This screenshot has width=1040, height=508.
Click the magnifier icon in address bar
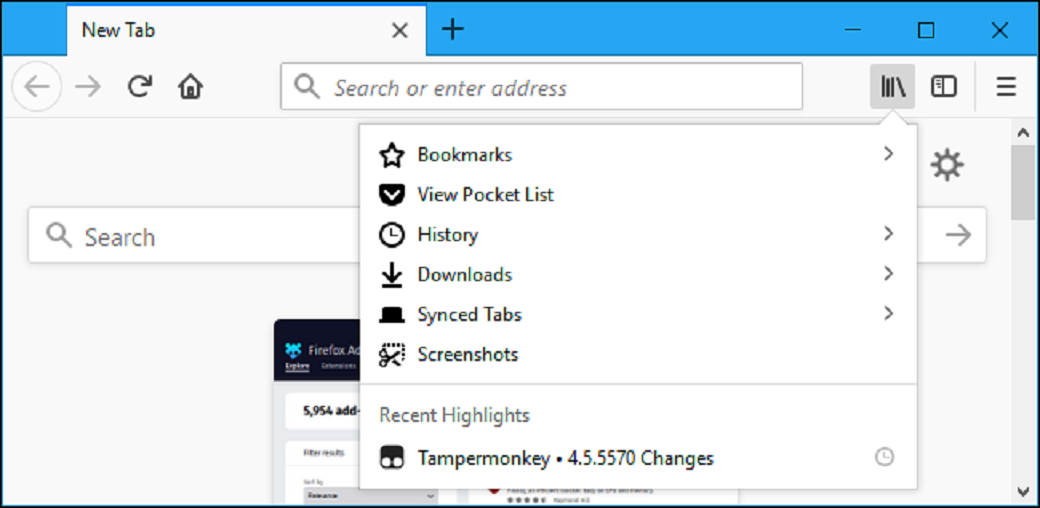coord(306,86)
